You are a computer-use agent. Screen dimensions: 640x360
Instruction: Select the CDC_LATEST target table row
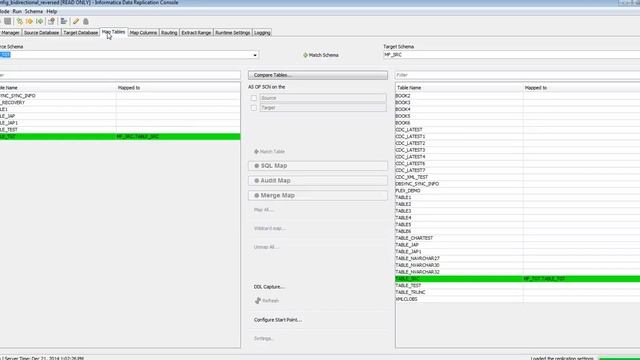(x=518, y=130)
